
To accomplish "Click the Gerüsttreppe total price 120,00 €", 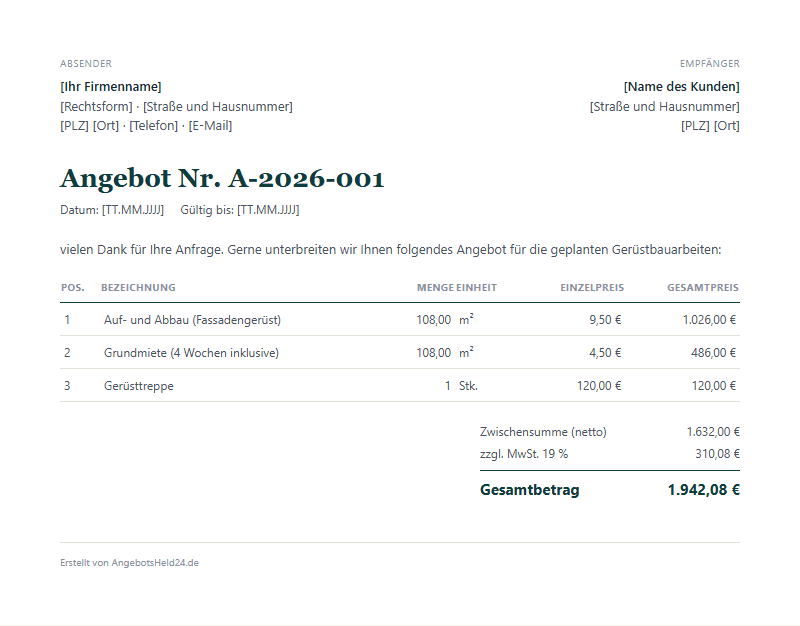I will point(714,386).
